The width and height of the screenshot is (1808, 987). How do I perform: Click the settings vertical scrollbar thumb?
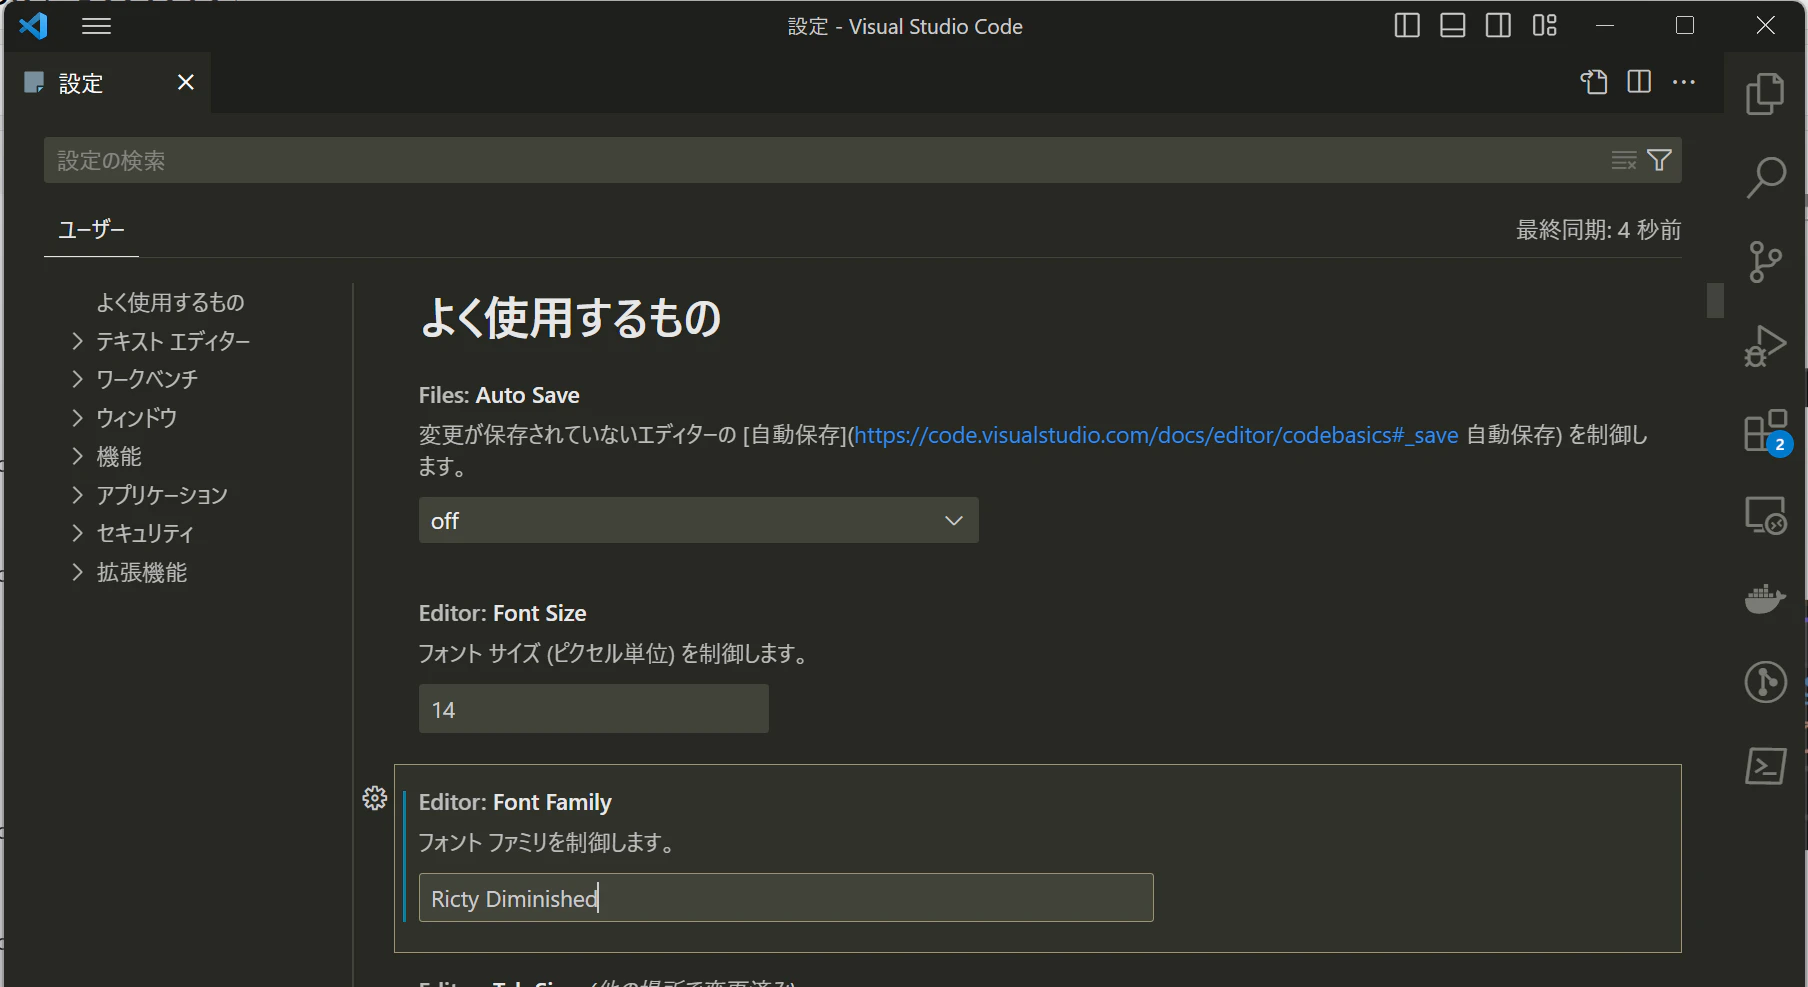coord(1715,300)
